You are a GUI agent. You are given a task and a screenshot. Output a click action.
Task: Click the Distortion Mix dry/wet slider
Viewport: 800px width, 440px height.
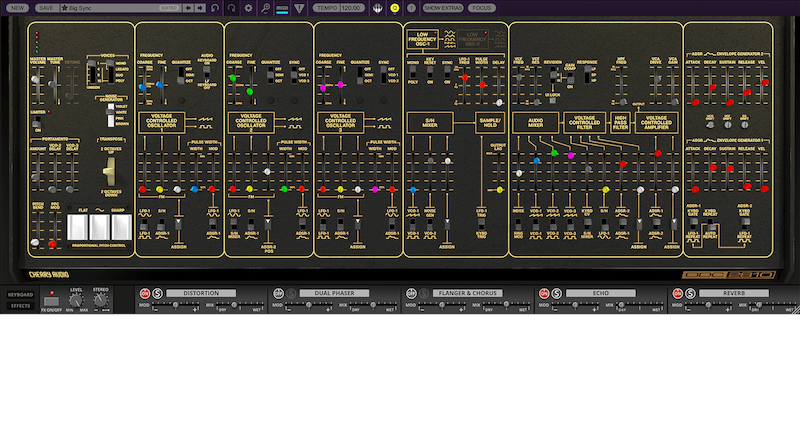pyautogui.click(x=235, y=305)
